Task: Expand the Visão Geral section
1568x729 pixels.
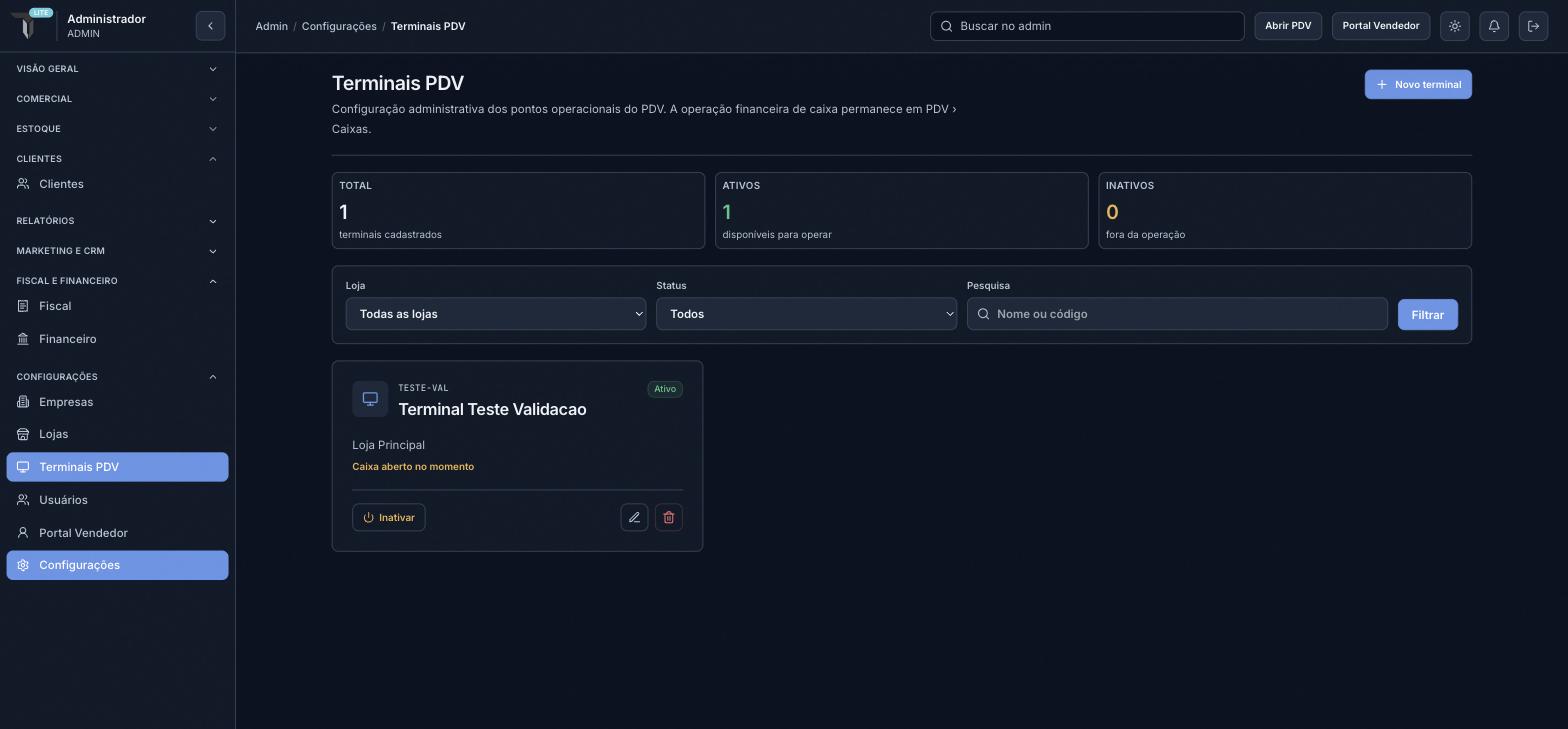Action: [117, 69]
